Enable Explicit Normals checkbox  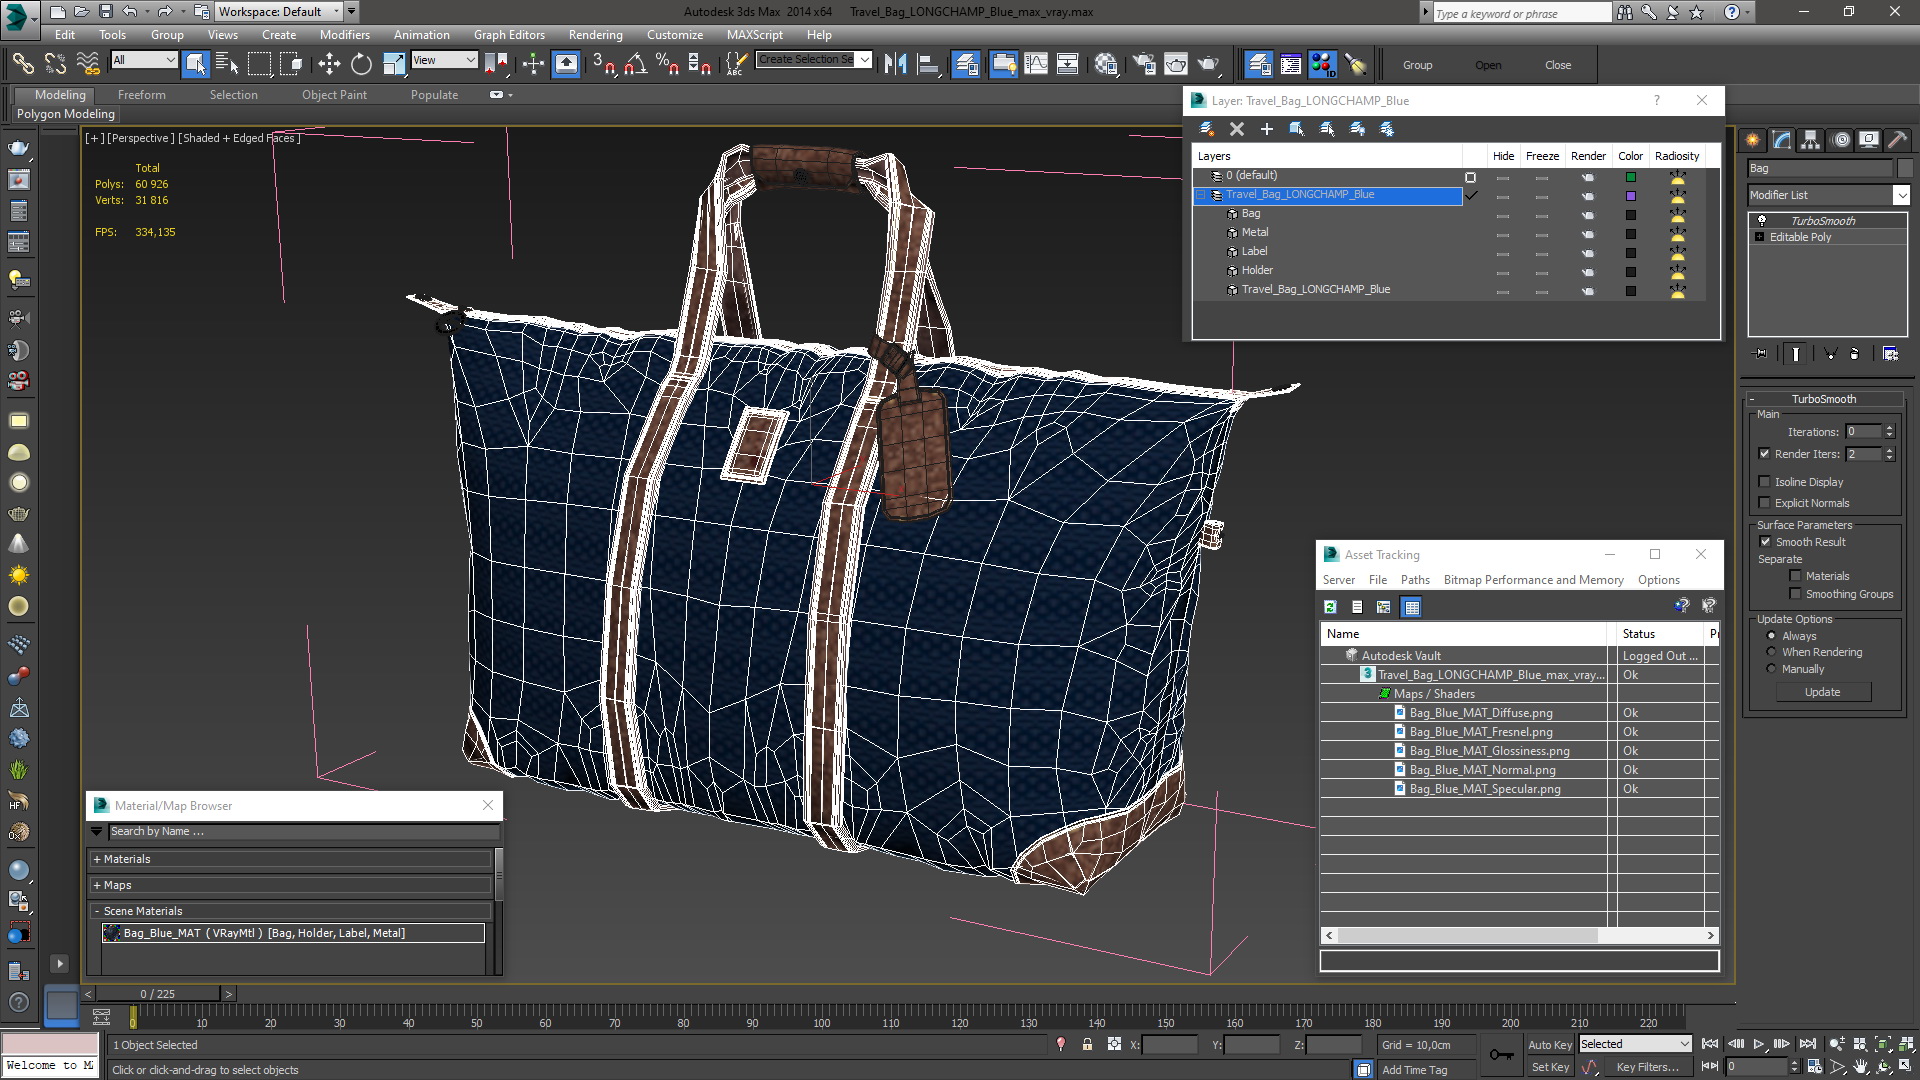(1765, 503)
